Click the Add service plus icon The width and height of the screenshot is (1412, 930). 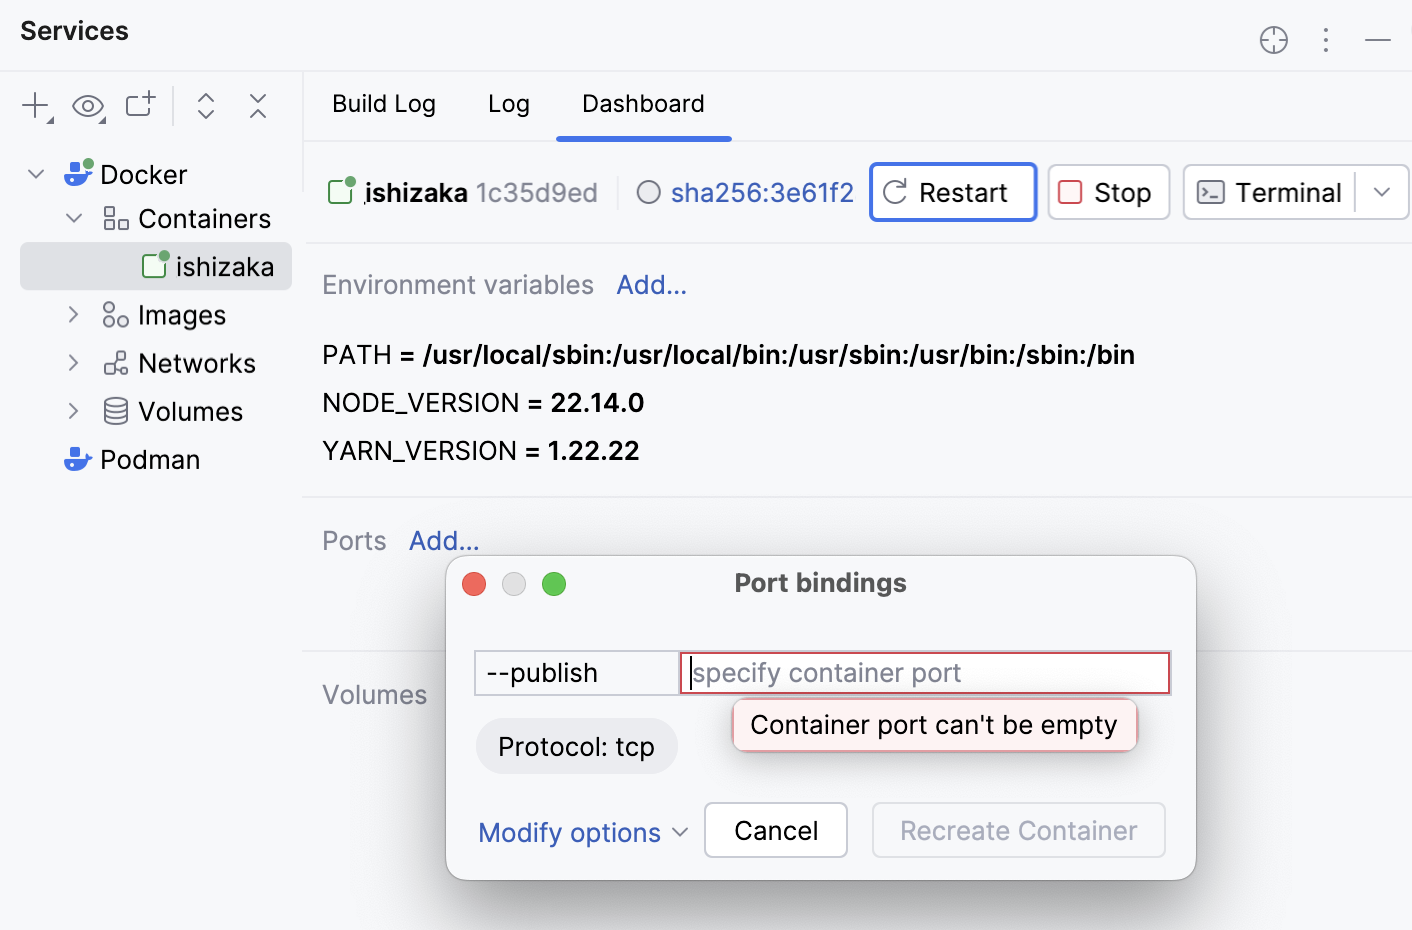click(x=33, y=105)
